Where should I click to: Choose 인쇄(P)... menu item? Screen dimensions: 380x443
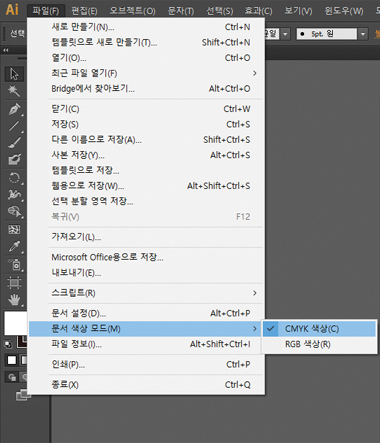[x=147, y=364]
